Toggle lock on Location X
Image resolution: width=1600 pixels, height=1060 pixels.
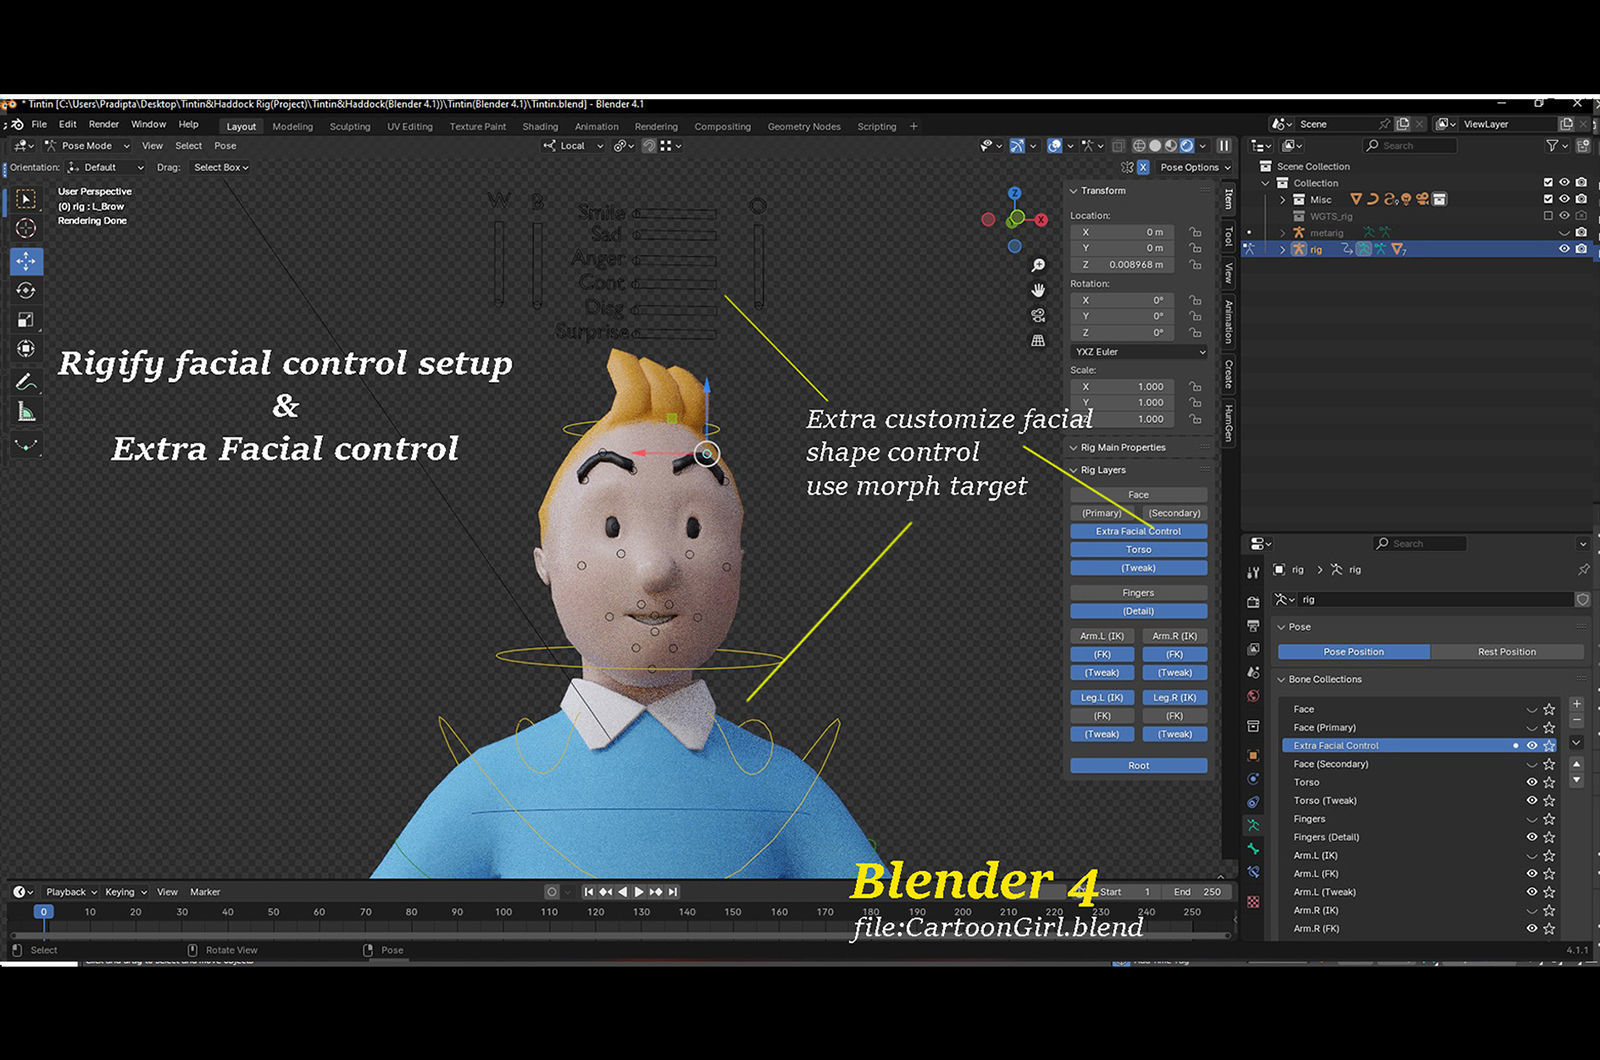pos(1195,232)
